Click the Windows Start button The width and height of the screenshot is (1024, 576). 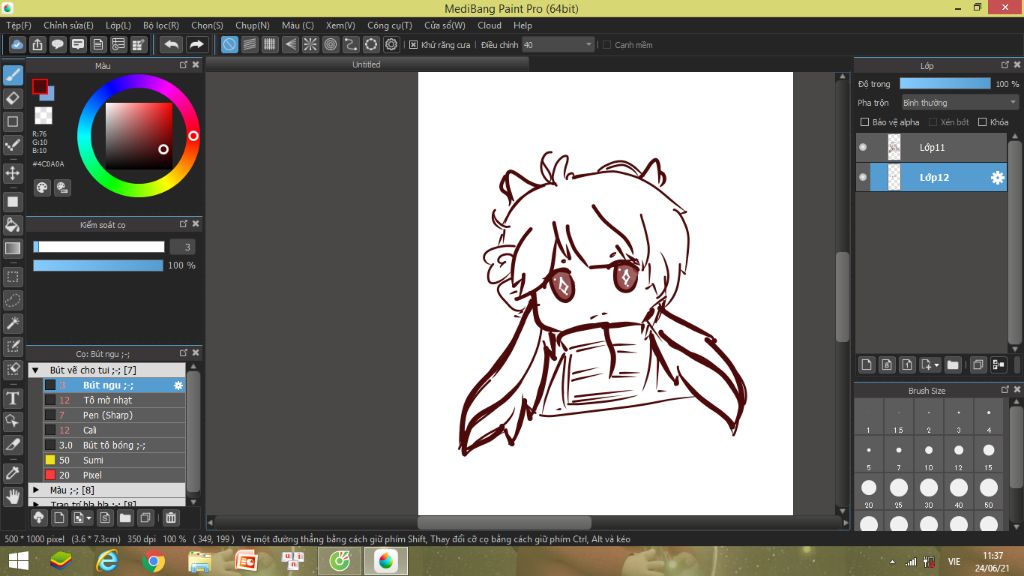click(x=18, y=561)
